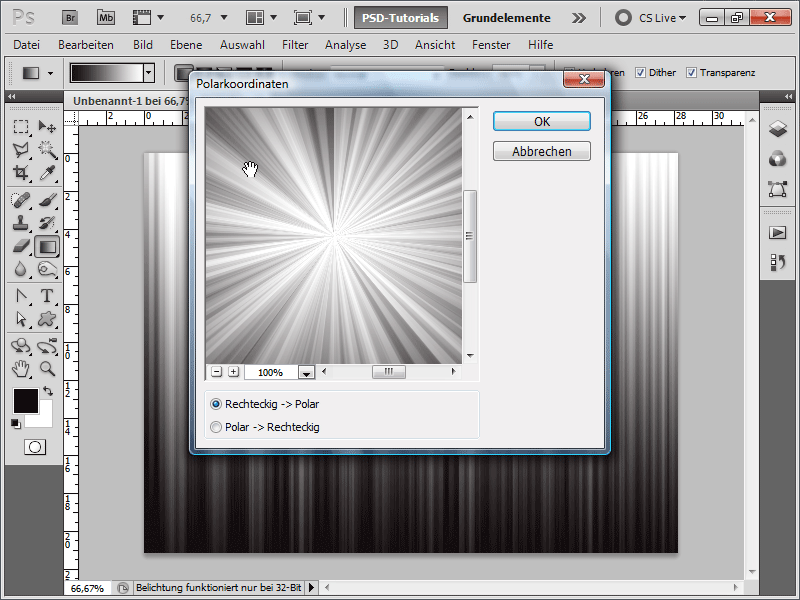Open the Layers panel icon

coord(778,129)
